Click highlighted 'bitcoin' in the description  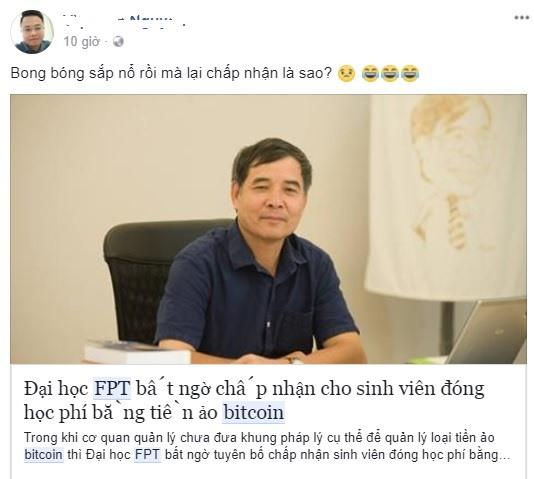[43, 455]
